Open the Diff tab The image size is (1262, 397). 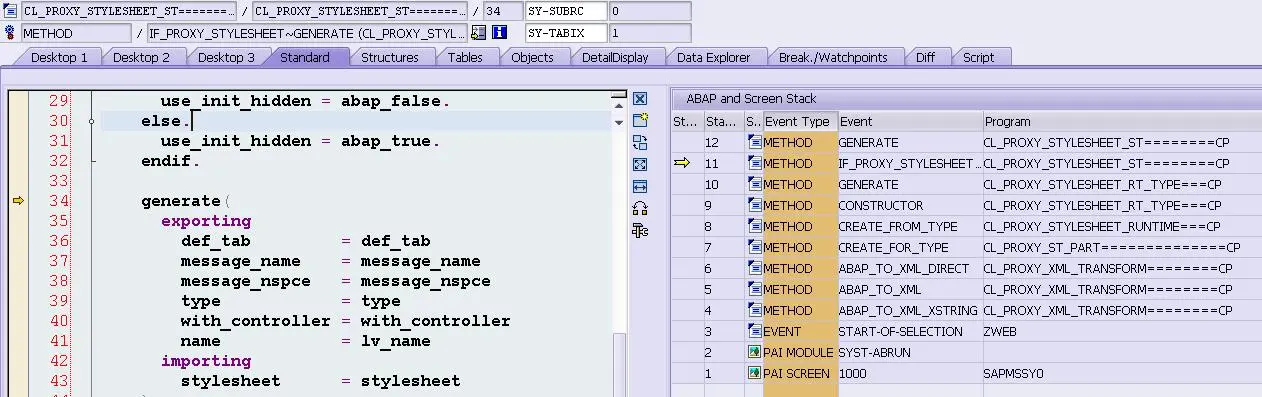click(925, 57)
